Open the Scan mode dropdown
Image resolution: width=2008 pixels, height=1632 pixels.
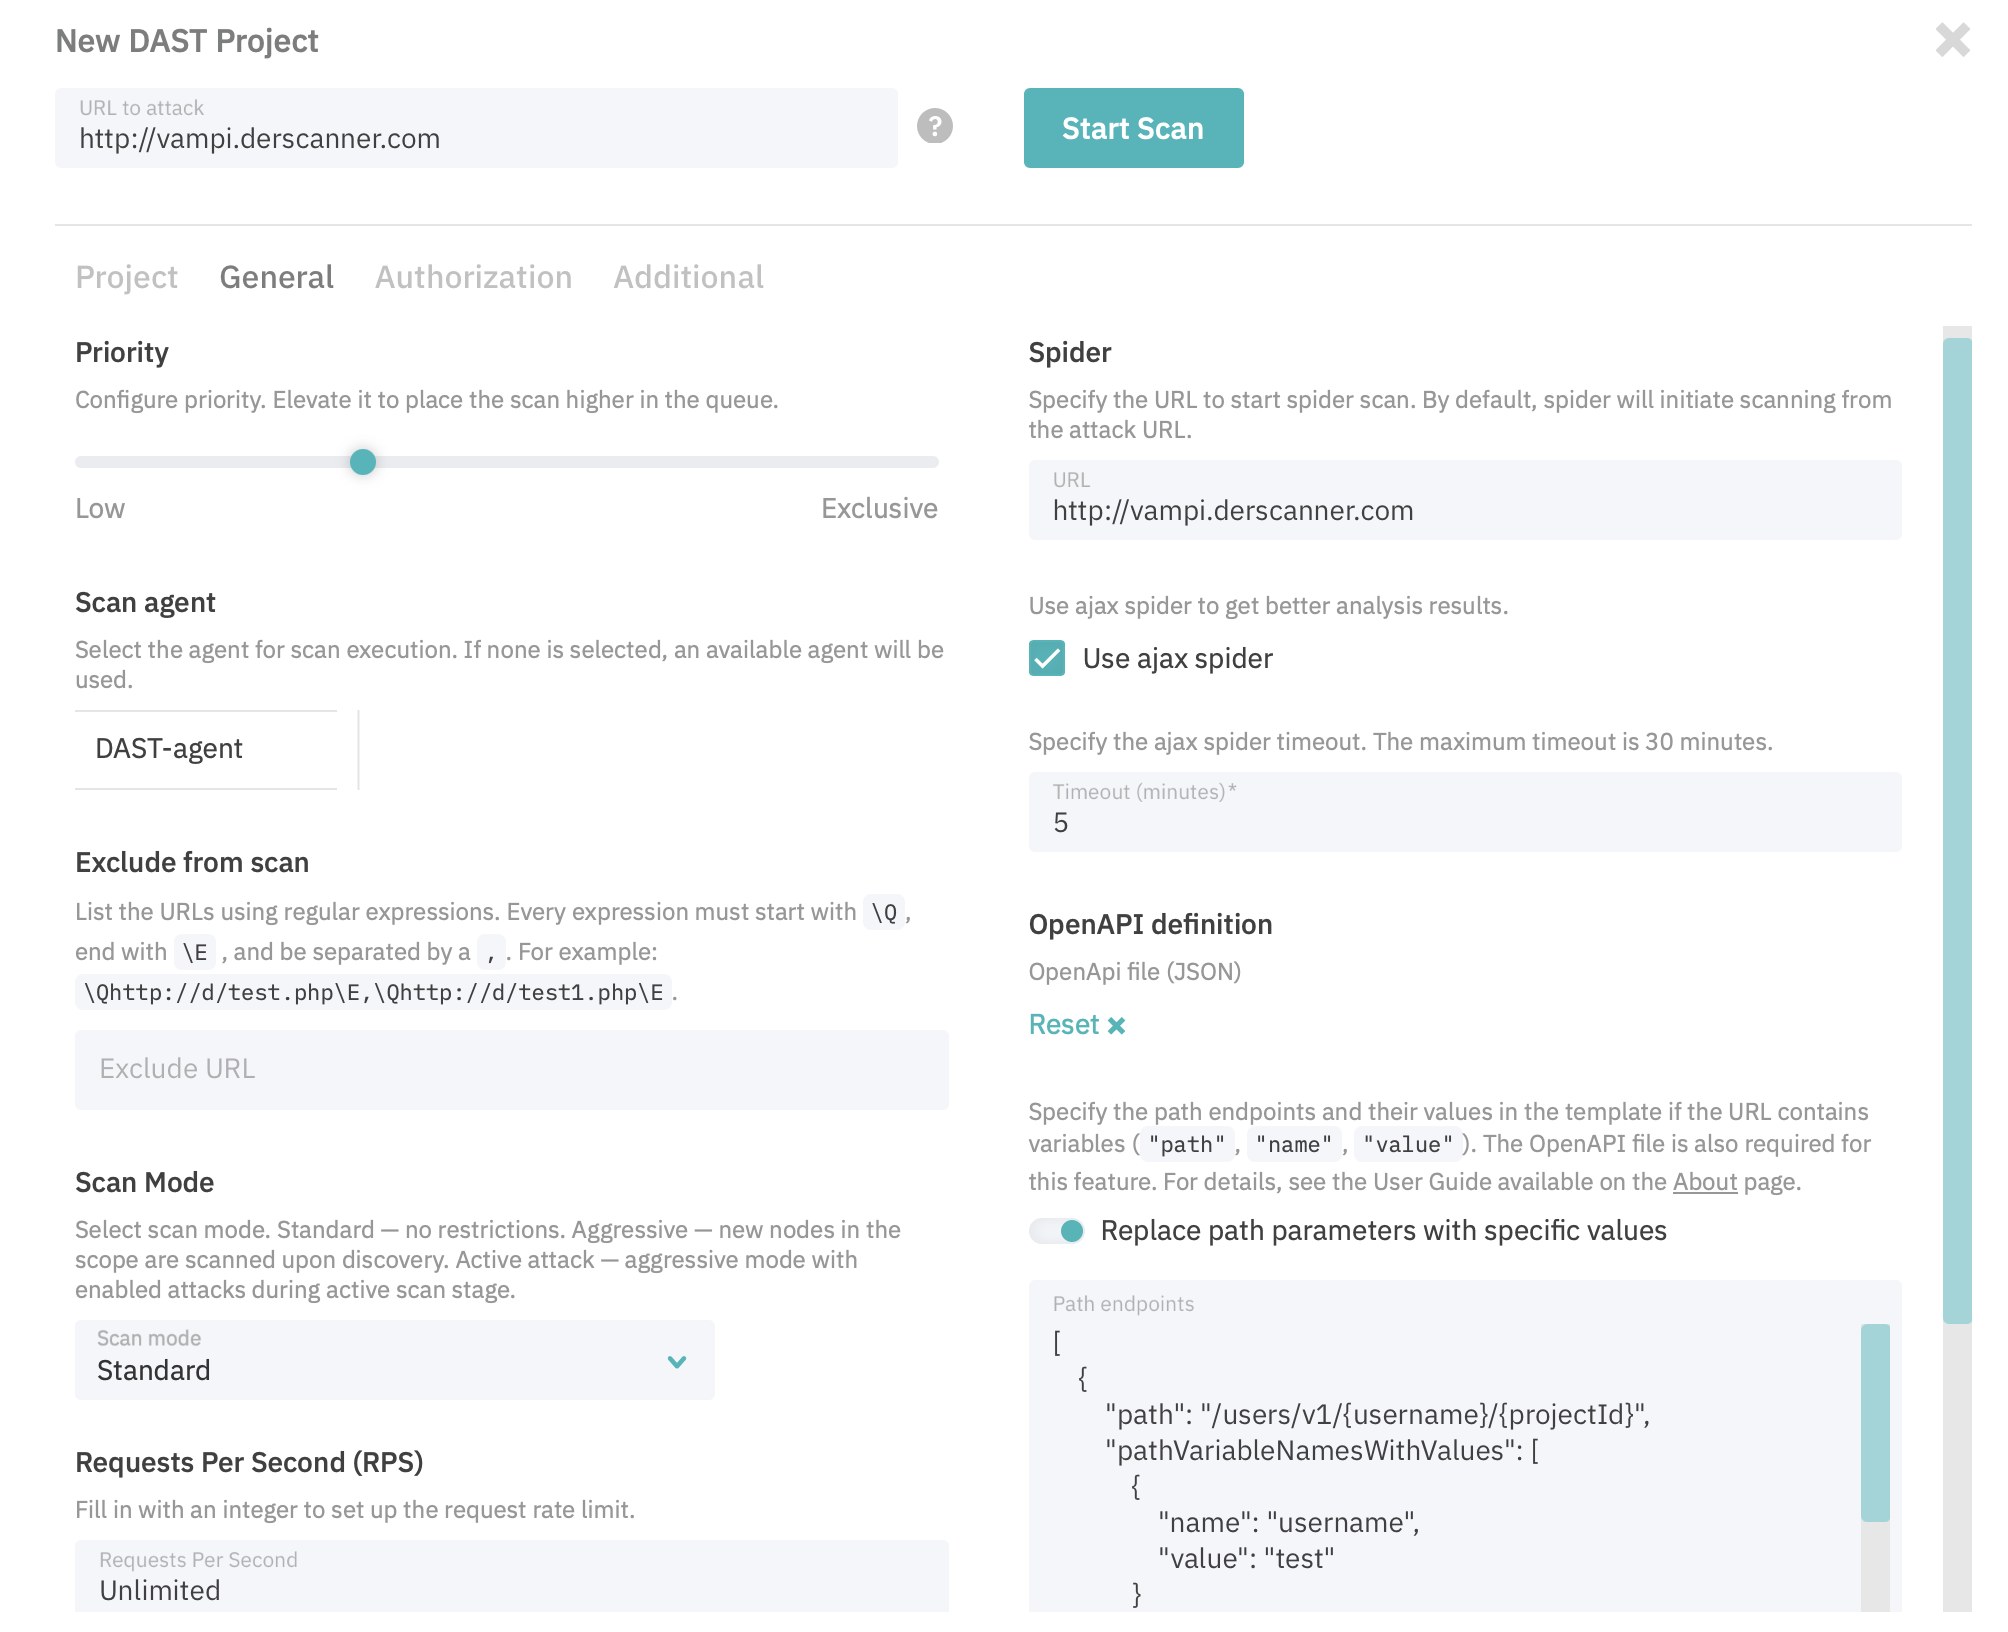click(x=394, y=1359)
